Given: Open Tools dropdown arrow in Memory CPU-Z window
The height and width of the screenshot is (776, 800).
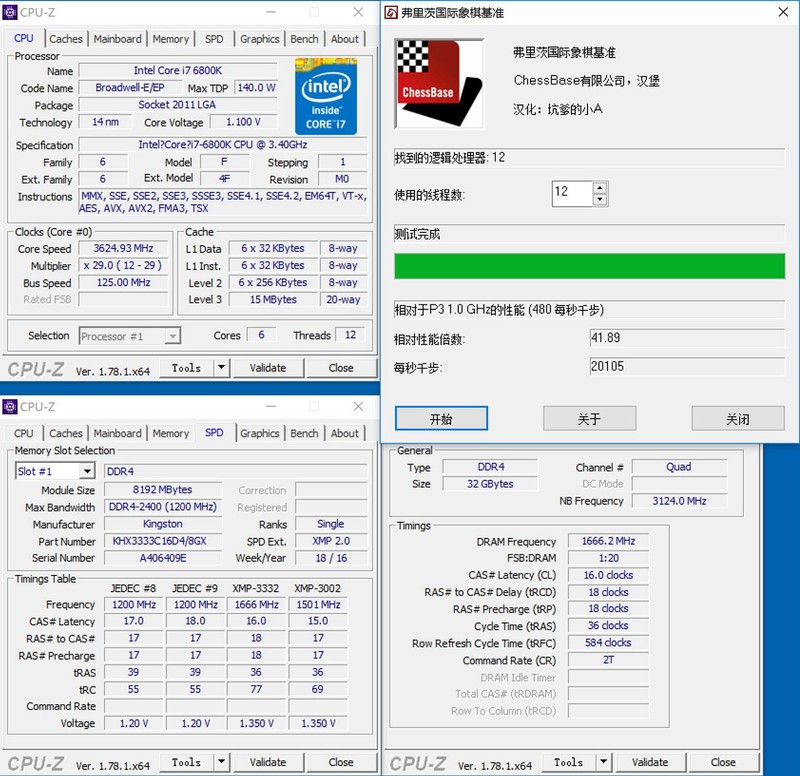Looking at the screenshot, I should pos(604,762).
